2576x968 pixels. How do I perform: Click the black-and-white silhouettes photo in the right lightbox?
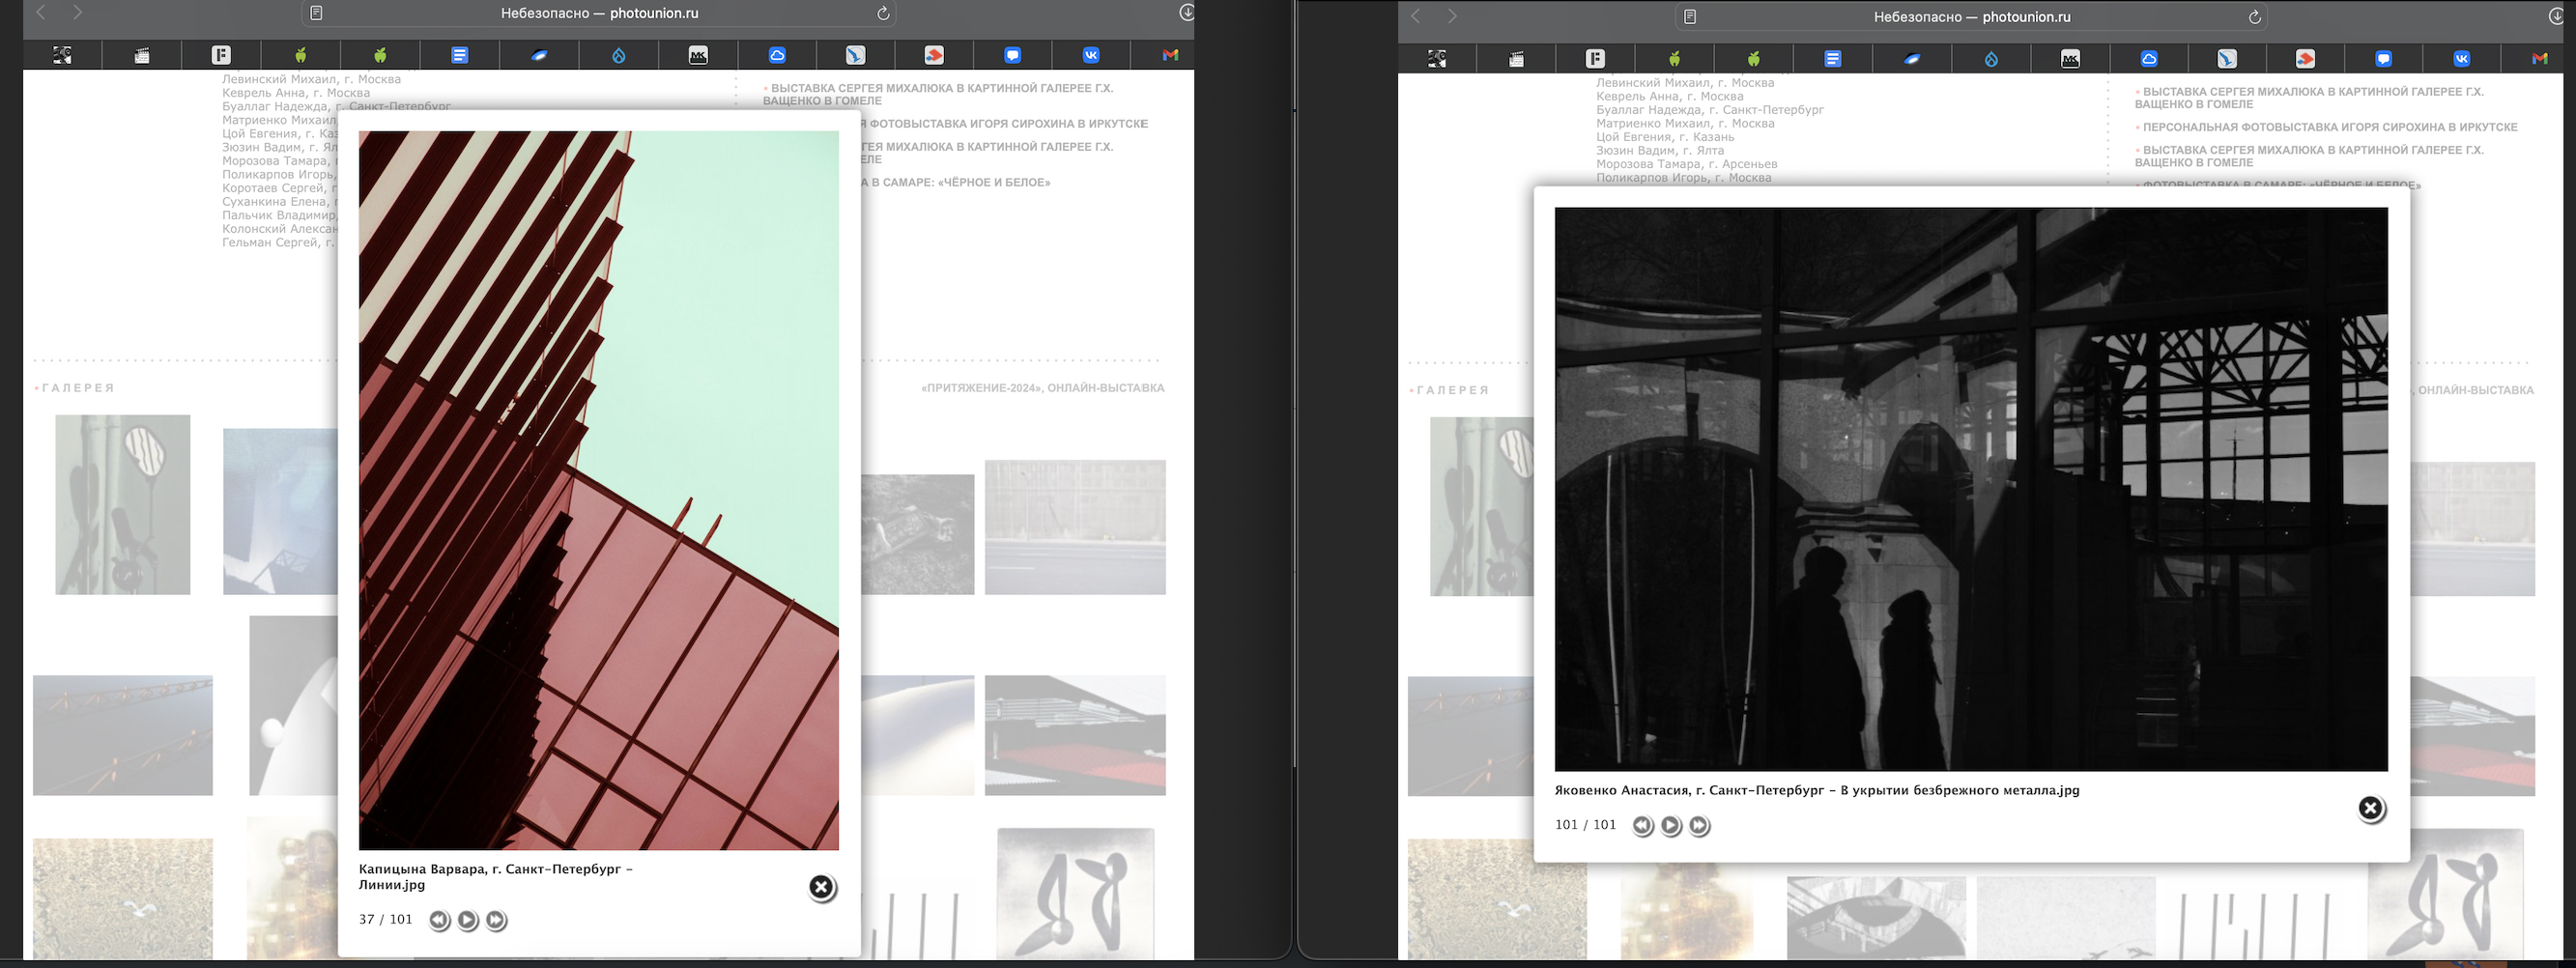coord(1971,489)
